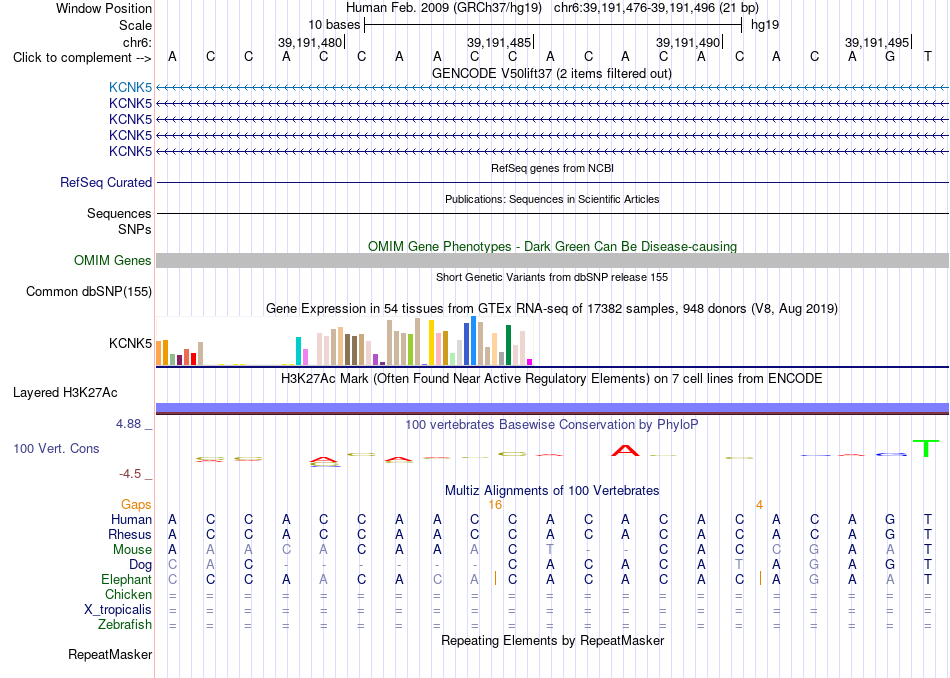Screen dimensions: 950x678
Task: Click the cyan bar in GTEx chart
Action: pyautogui.click(x=298, y=351)
